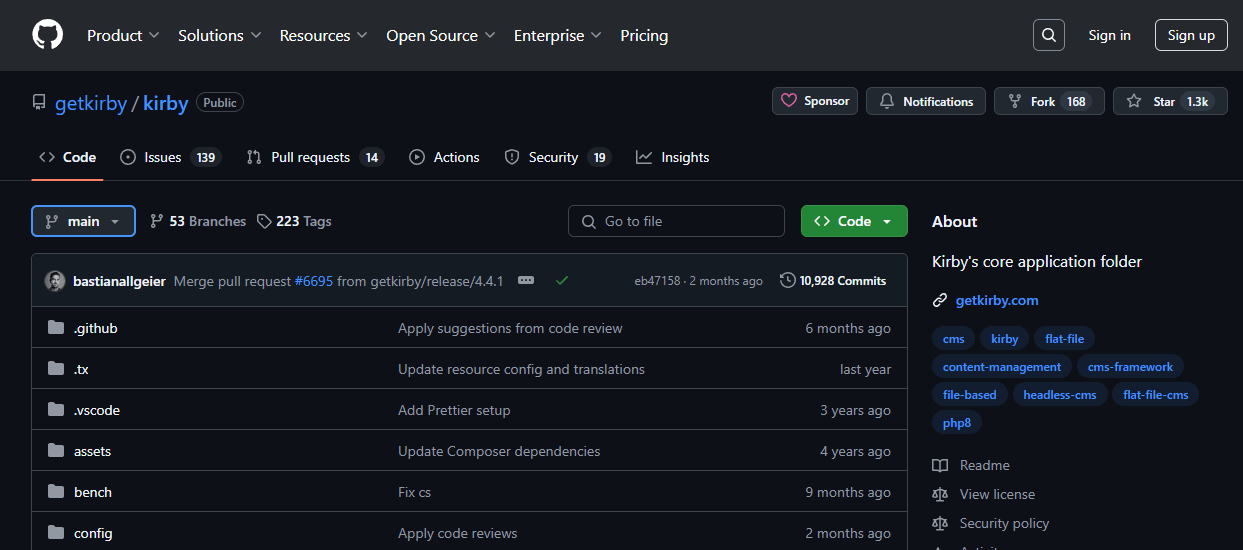The height and width of the screenshot is (550, 1243).
Task: Open the search magnifier button
Action: [1048, 35]
